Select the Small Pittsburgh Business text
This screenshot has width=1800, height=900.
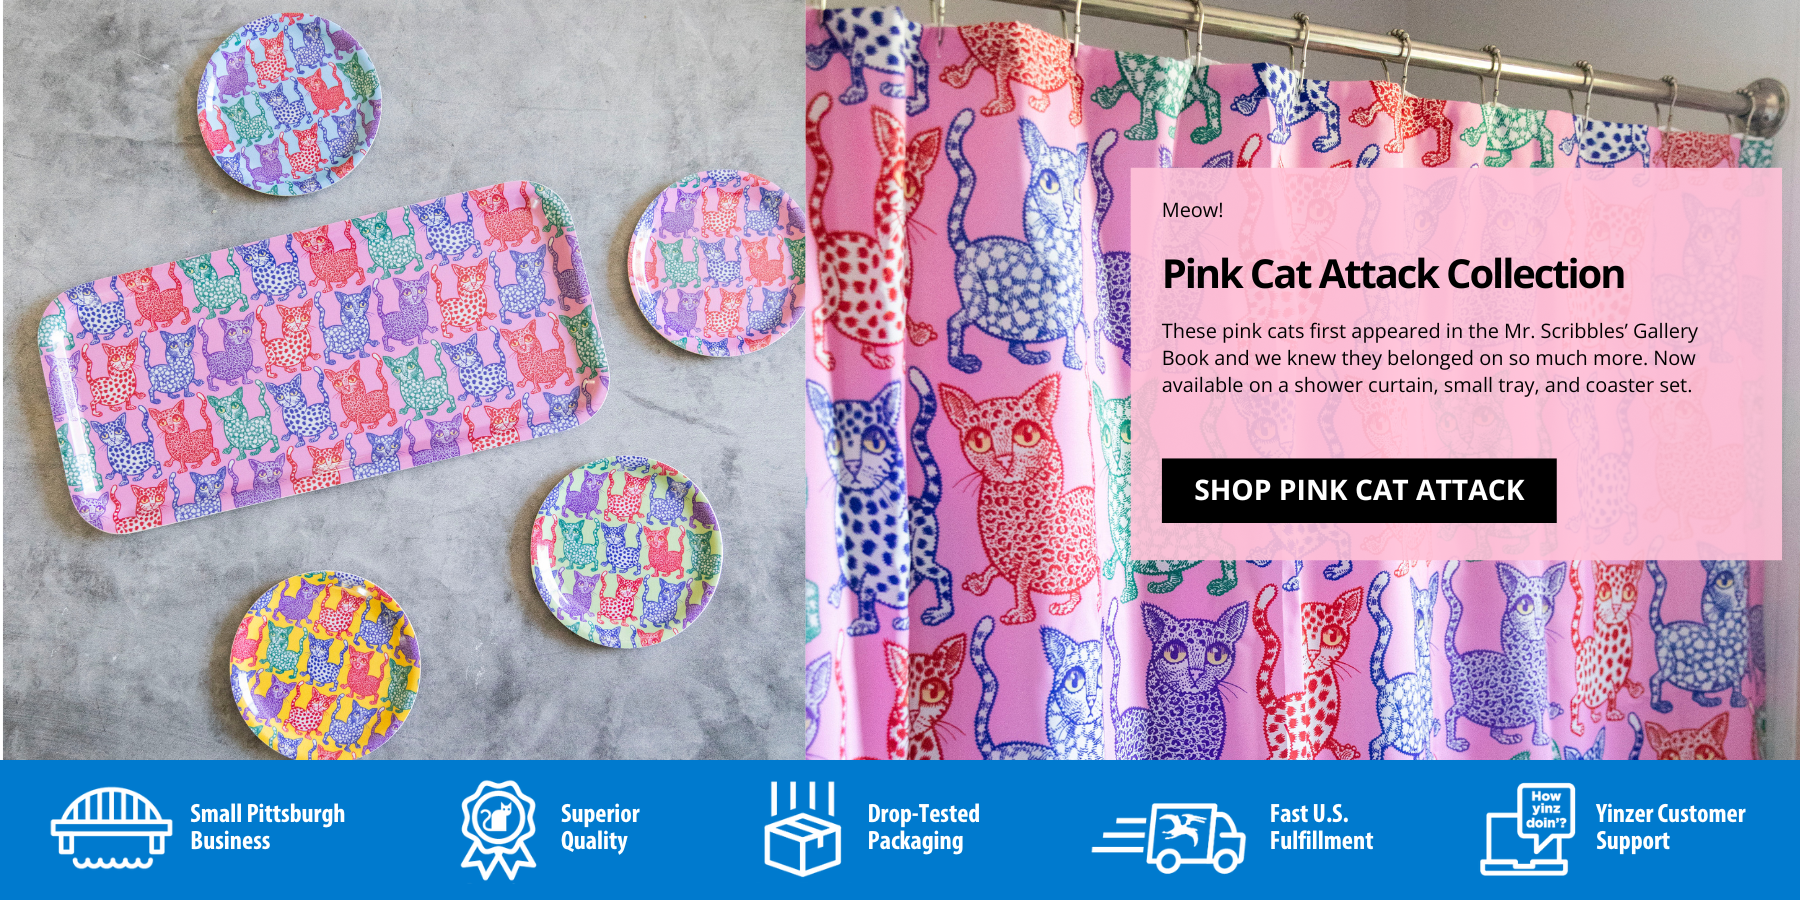(267, 827)
